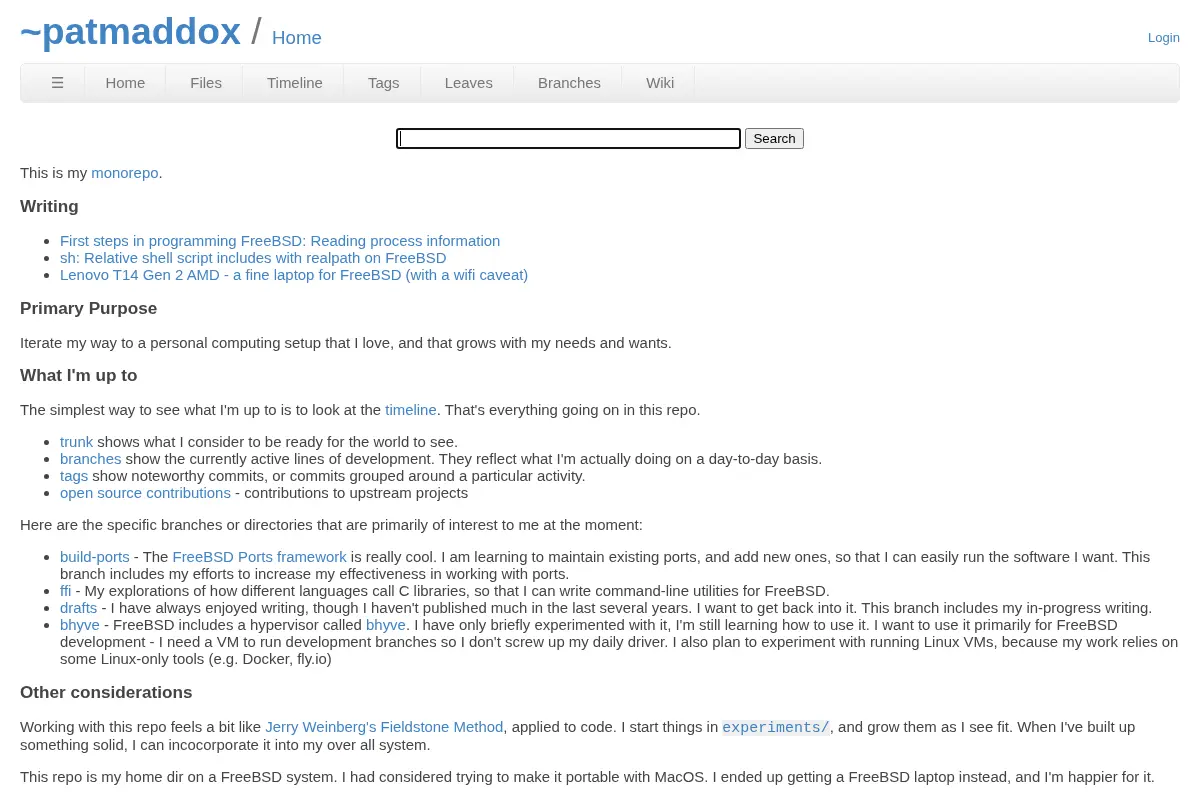Open the ~patmaddox title link
Image resolution: width=1200 pixels, height=800 pixels.
click(130, 32)
